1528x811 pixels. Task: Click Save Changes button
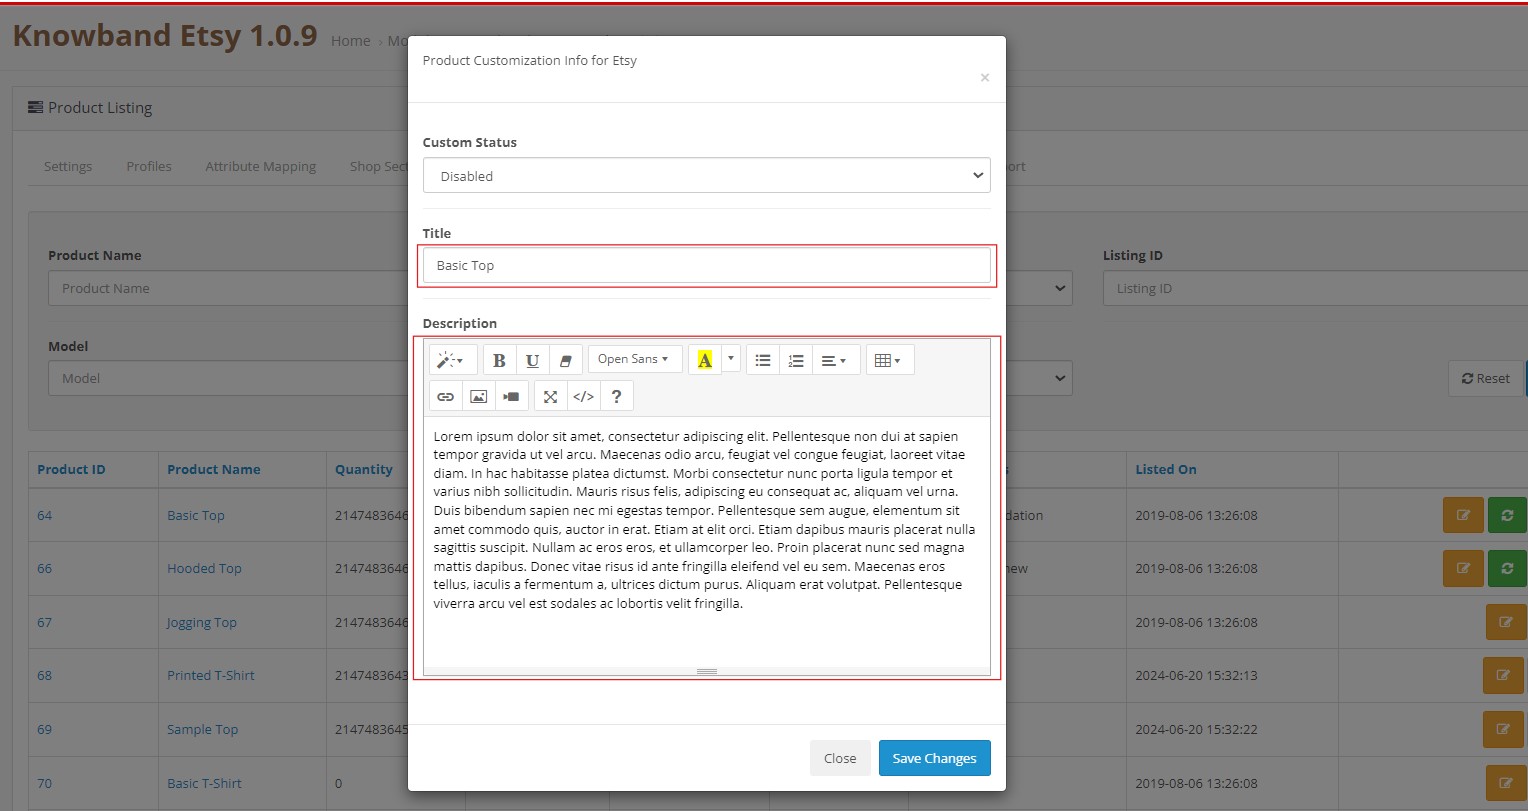[x=935, y=758]
